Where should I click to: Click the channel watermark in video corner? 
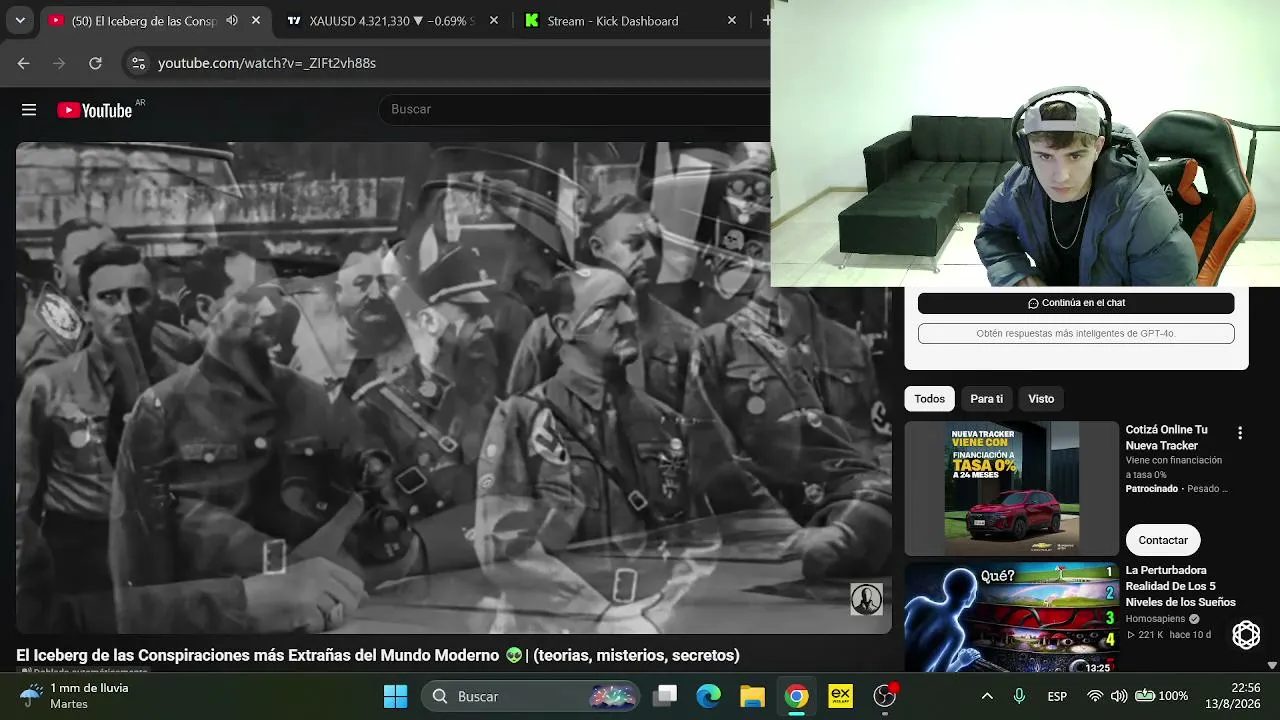866,599
